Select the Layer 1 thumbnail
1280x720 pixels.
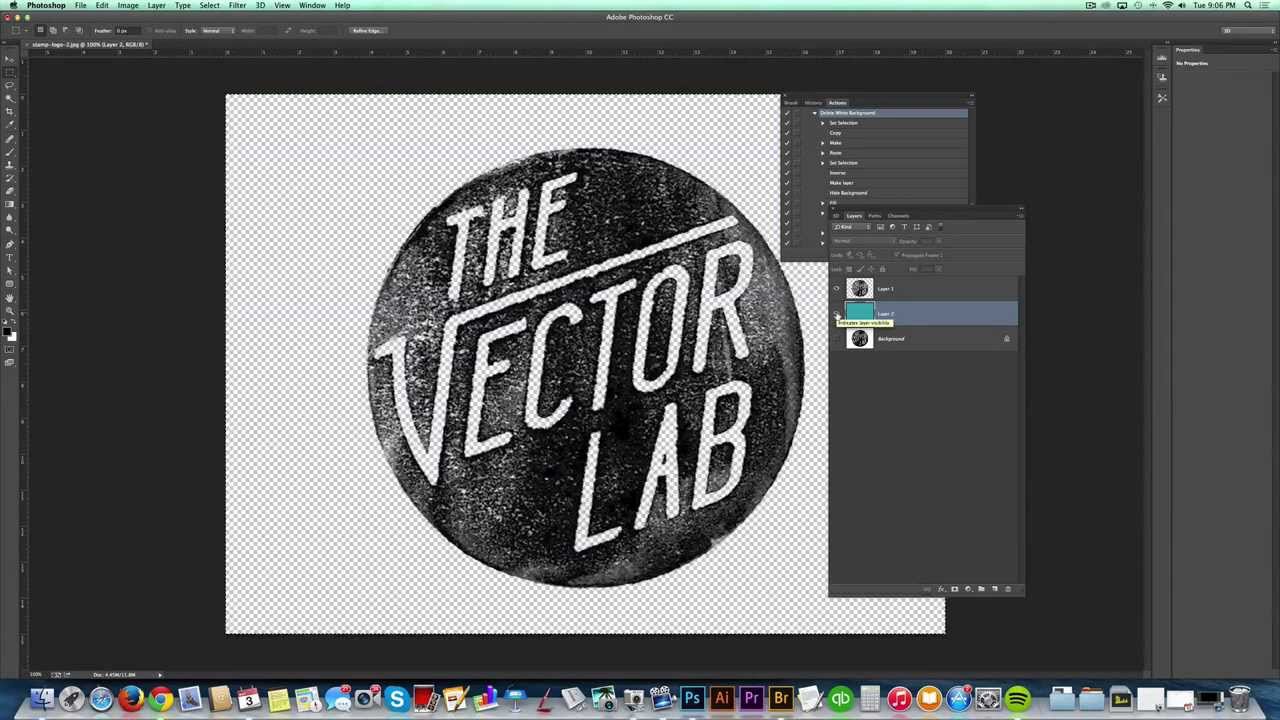tap(860, 289)
